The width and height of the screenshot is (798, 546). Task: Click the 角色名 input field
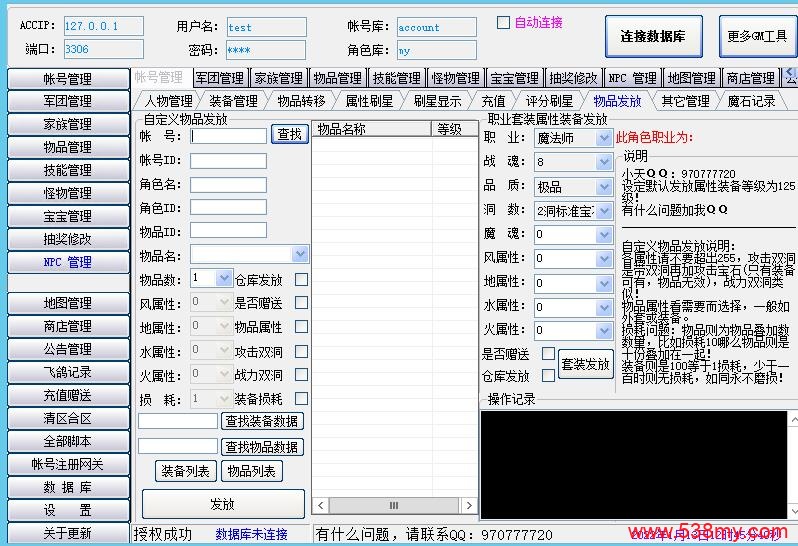[x=229, y=185]
